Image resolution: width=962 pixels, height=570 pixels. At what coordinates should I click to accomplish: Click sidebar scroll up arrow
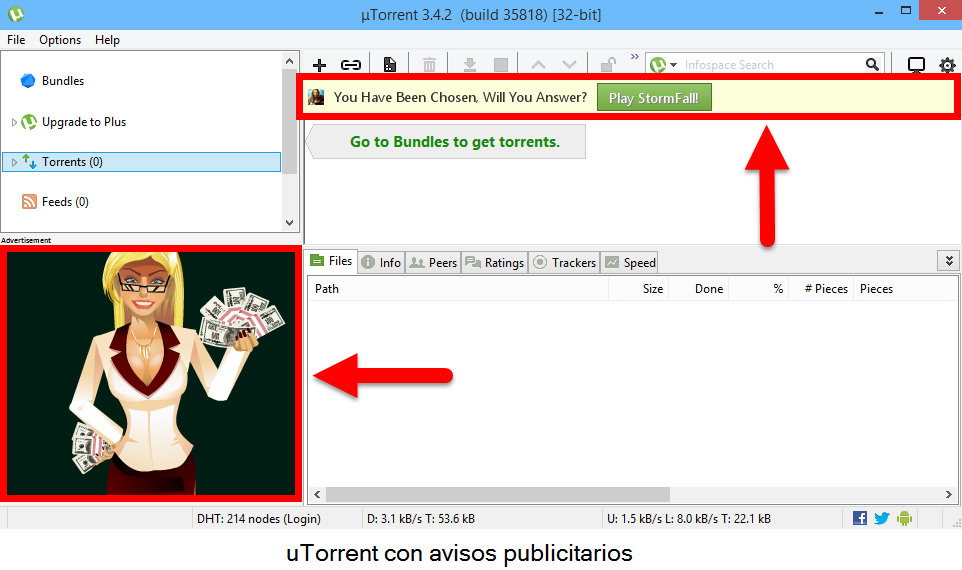point(290,61)
